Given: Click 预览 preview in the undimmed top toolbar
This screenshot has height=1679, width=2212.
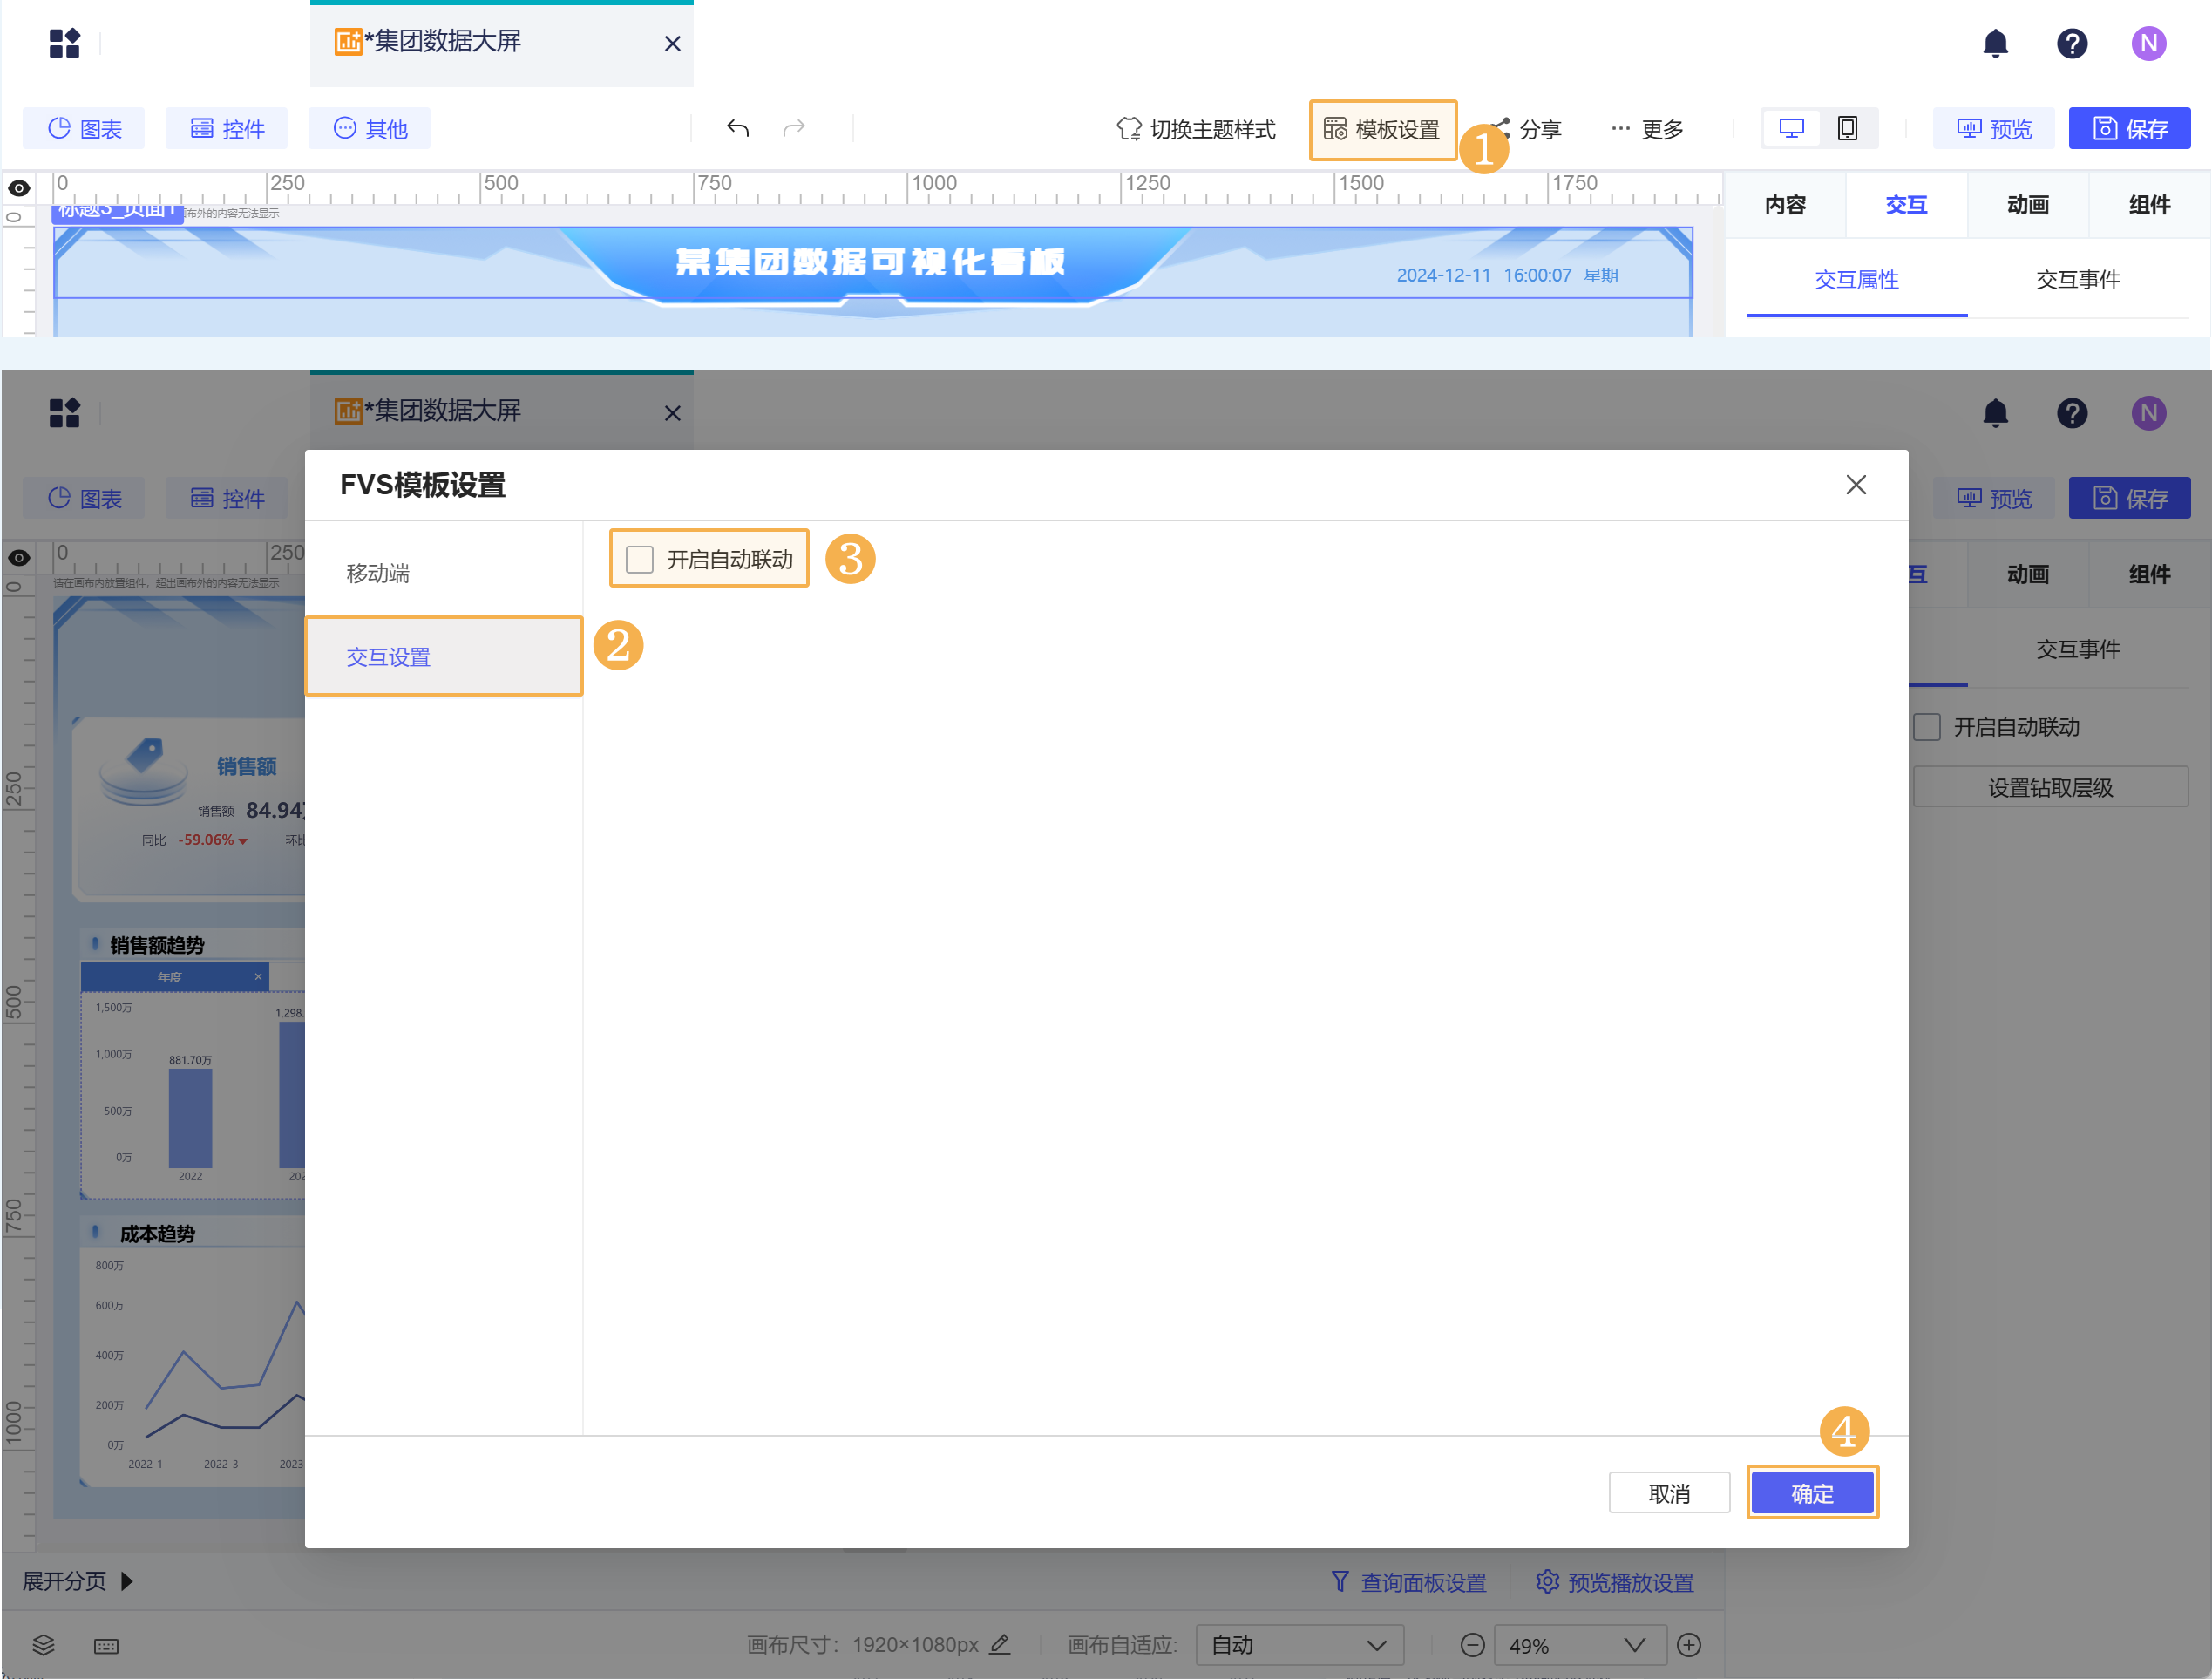Looking at the screenshot, I should click(x=1994, y=128).
